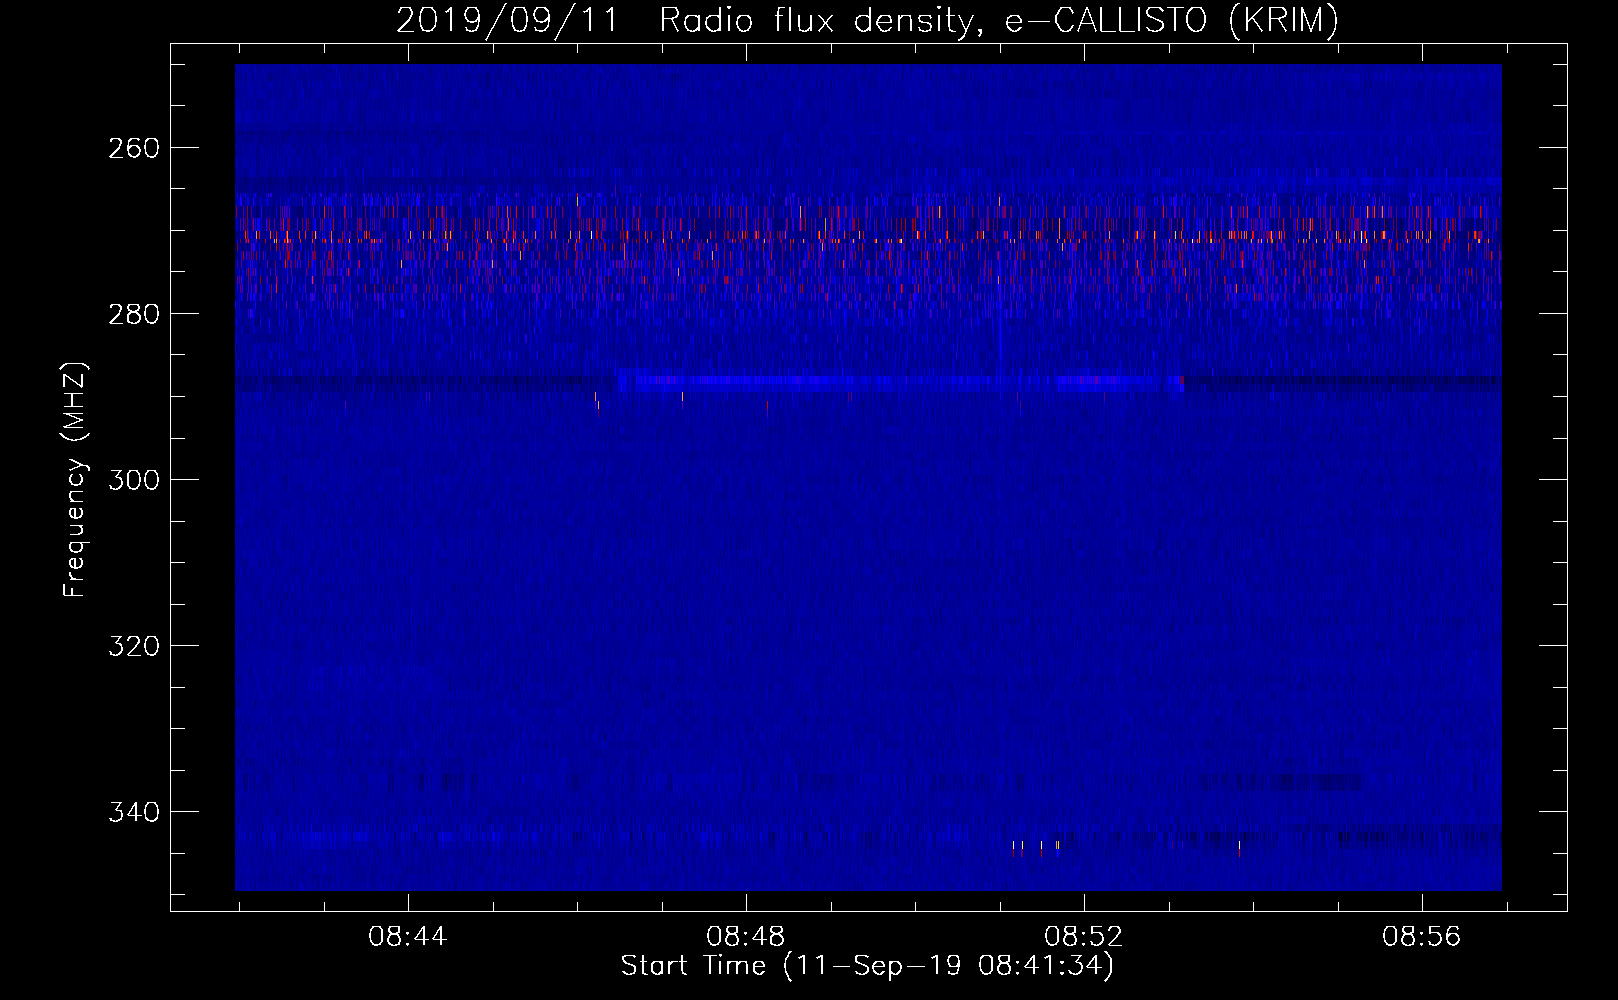The width and height of the screenshot is (1618, 1000).
Task: Click the 260 frequency tick label
Action: coord(134,148)
